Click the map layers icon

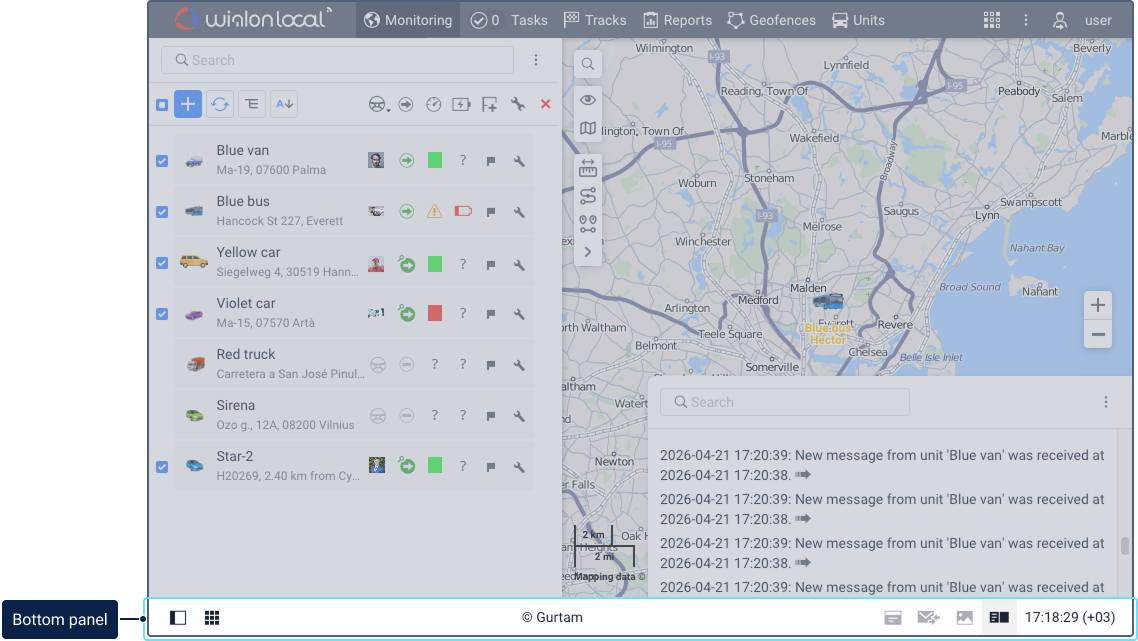point(588,128)
